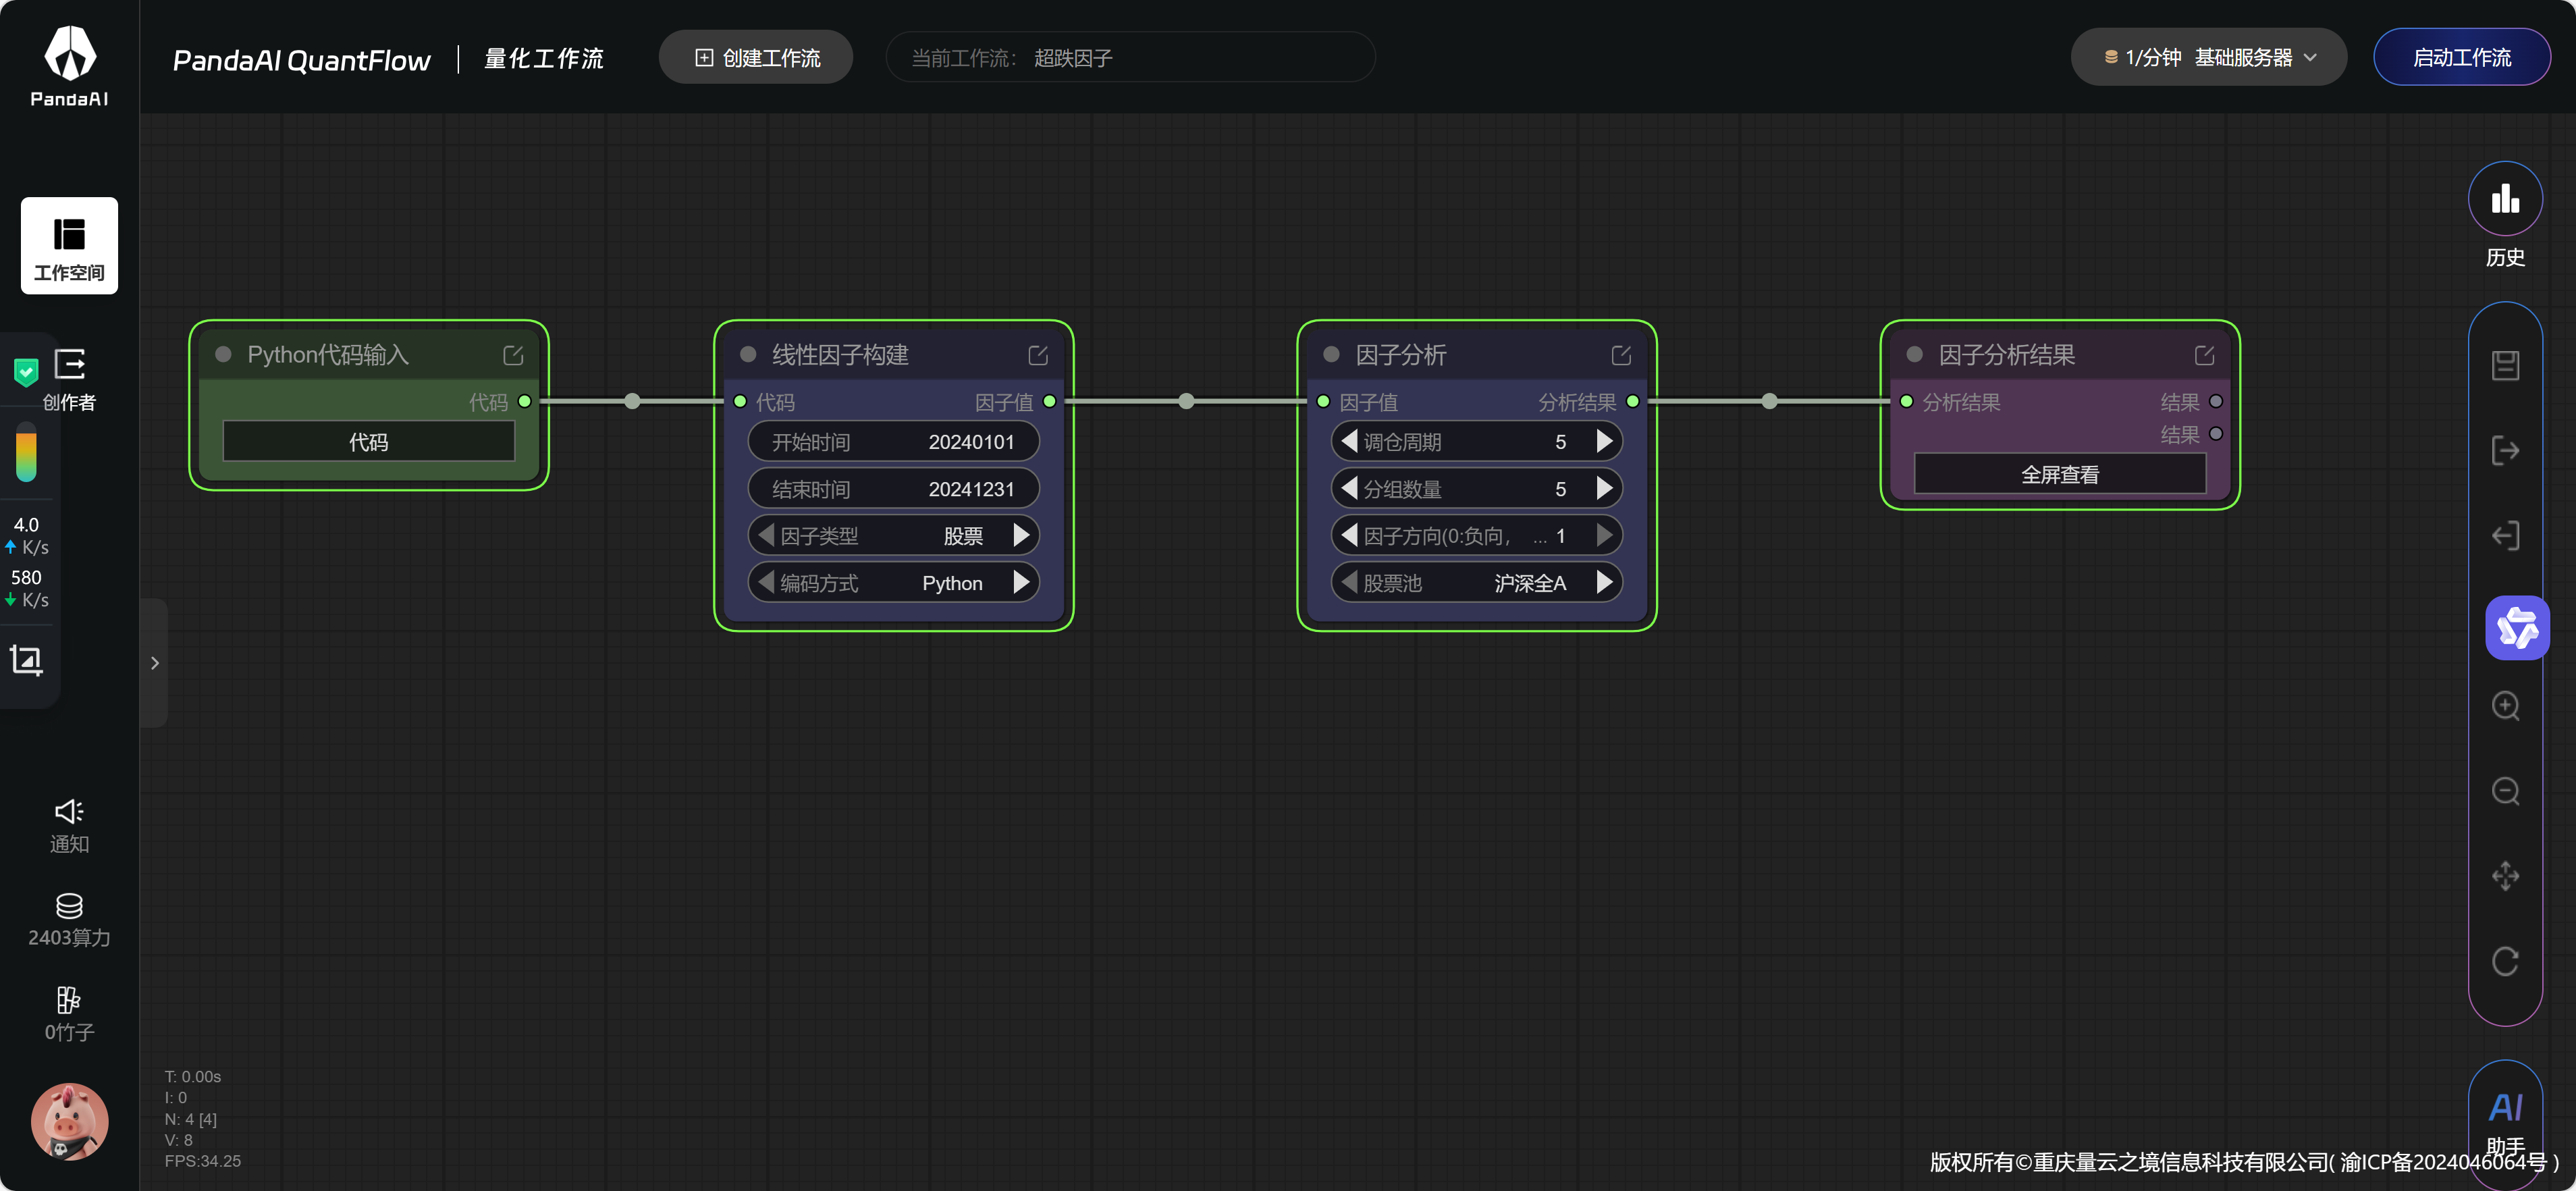Click 代码 output port of Python代码输入
2576x1191 pixels.
point(525,401)
